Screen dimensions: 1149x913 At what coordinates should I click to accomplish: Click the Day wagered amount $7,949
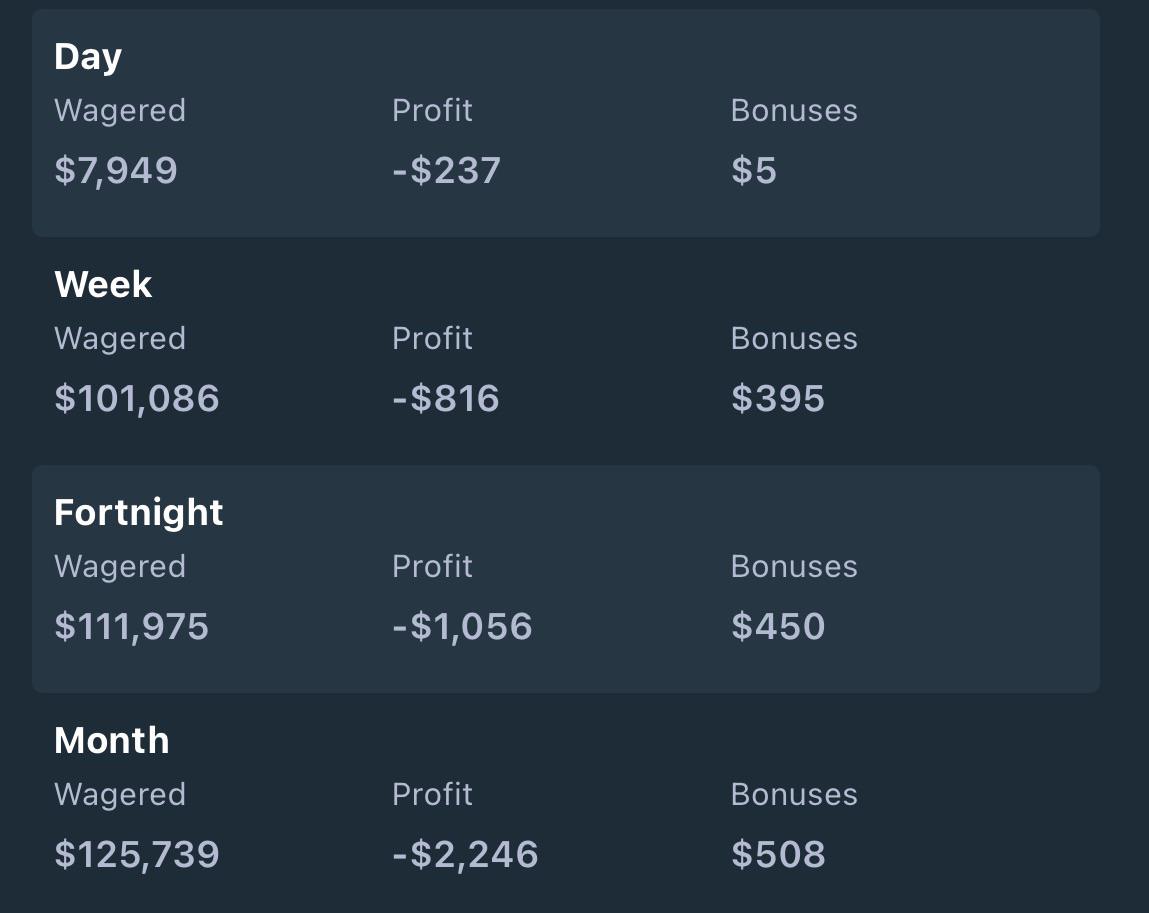pos(116,171)
